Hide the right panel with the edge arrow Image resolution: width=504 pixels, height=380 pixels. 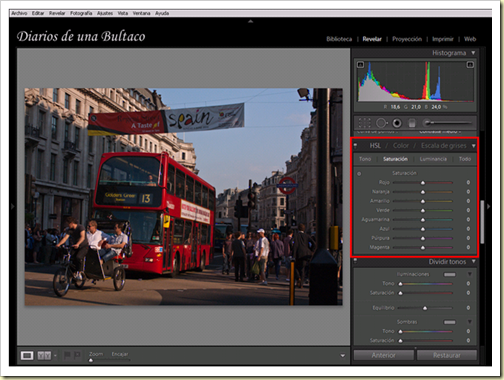pos(489,207)
